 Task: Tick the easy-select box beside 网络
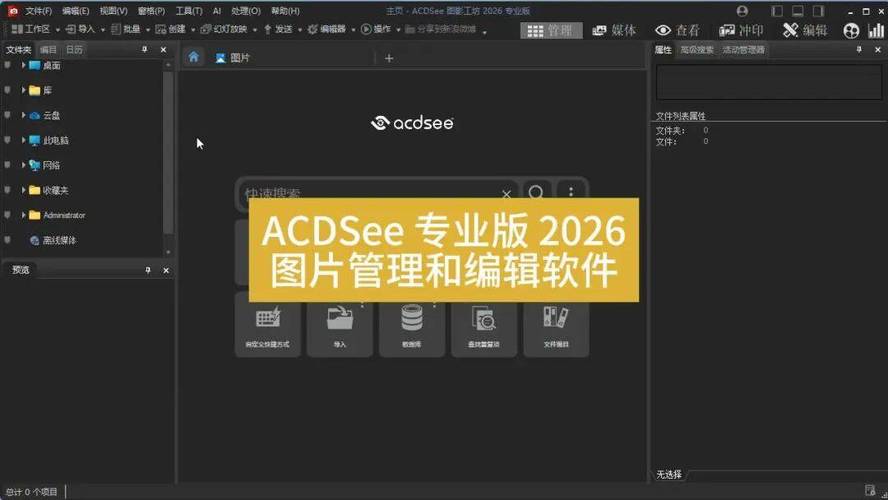pyautogui.click(x=7, y=165)
